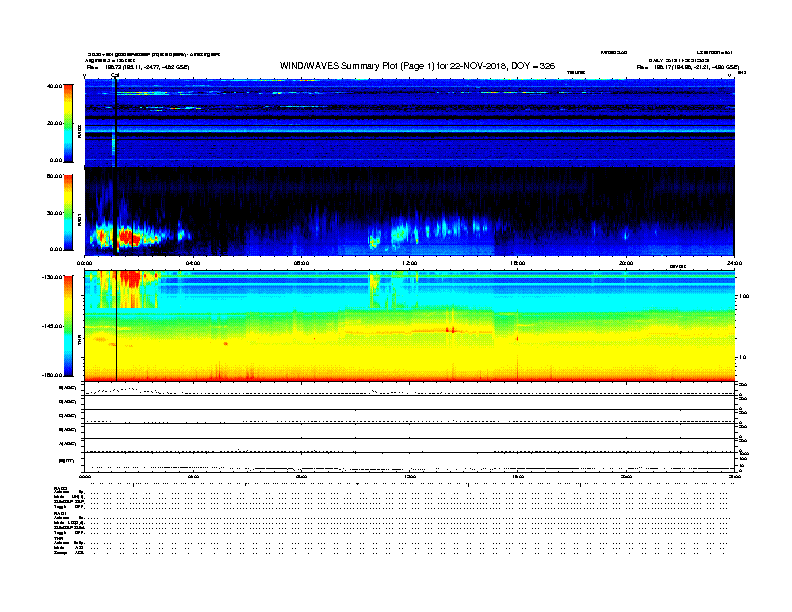Click the spacecraft position text at top right
Image resolution: width=792 pixels, height=612 pixels.
click(x=687, y=67)
